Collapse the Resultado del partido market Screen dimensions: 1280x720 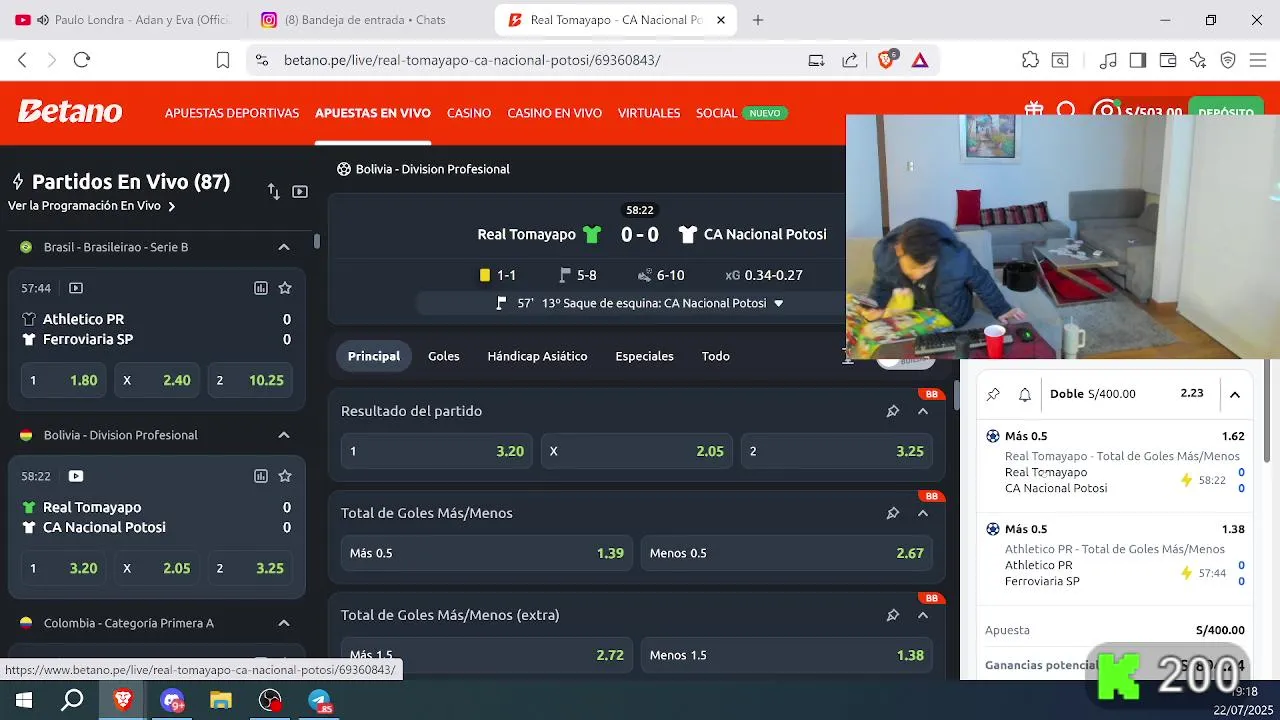tap(923, 411)
